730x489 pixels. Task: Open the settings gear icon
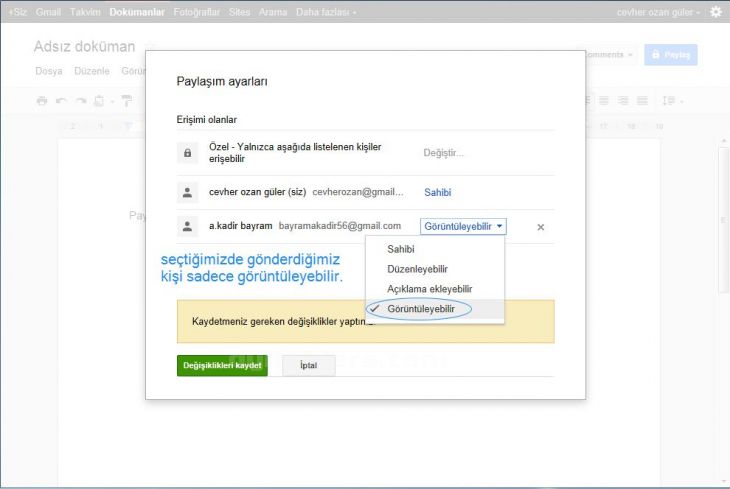715,12
